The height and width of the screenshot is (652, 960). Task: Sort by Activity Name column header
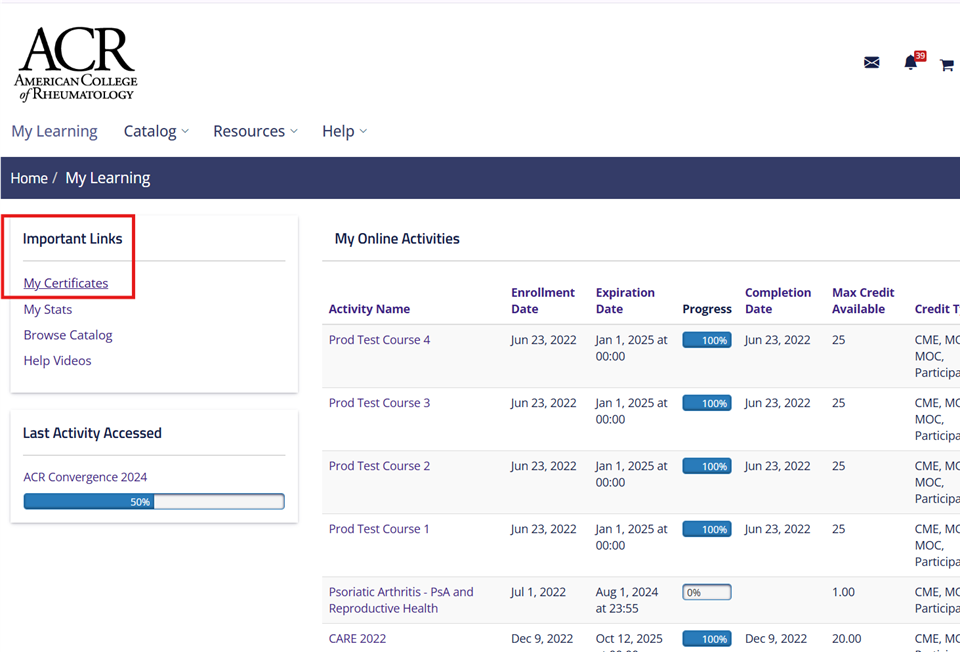tap(369, 309)
